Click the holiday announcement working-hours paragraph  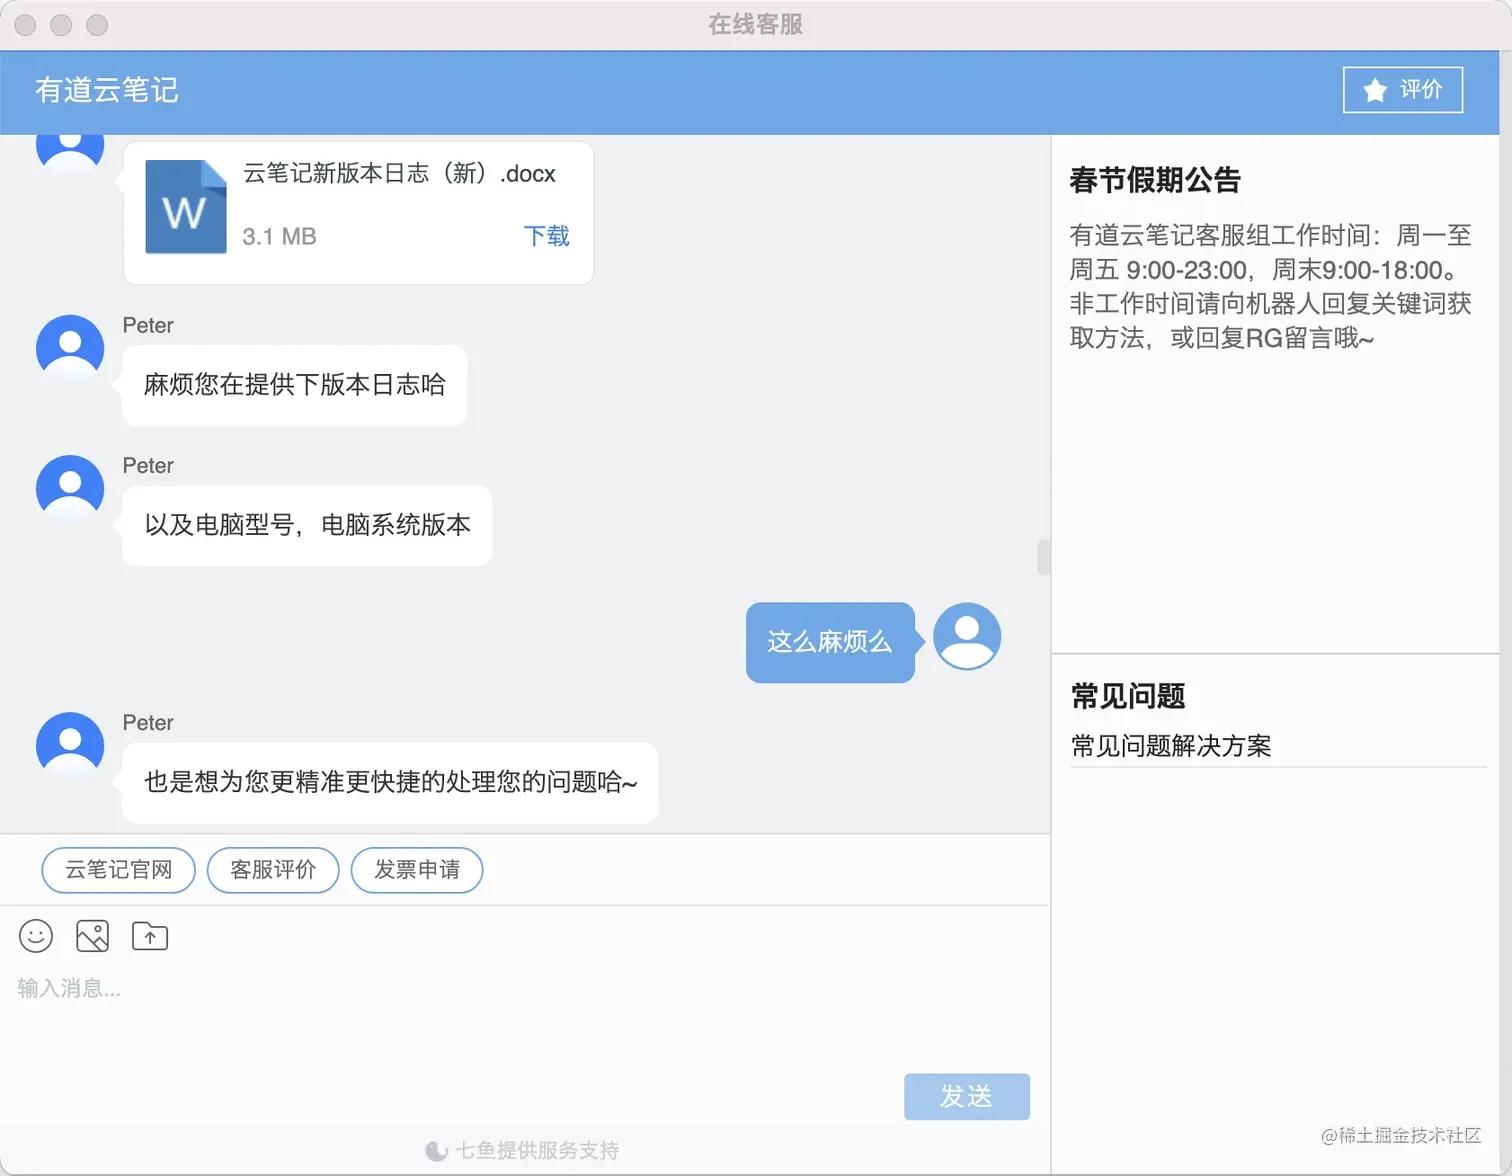click(x=1271, y=287)
